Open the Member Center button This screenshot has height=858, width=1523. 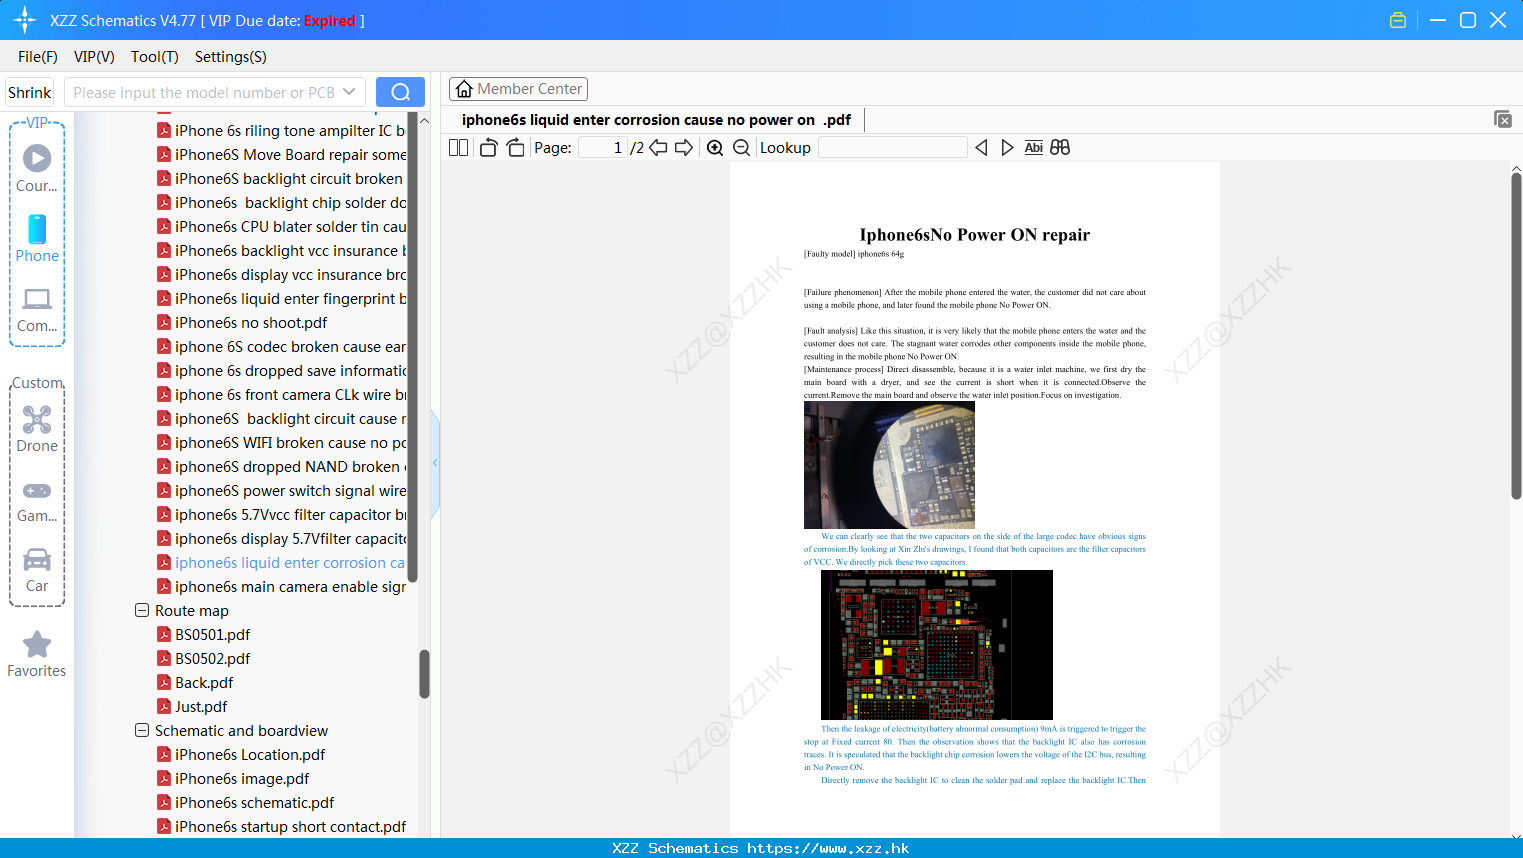click(x=518, y=89)
